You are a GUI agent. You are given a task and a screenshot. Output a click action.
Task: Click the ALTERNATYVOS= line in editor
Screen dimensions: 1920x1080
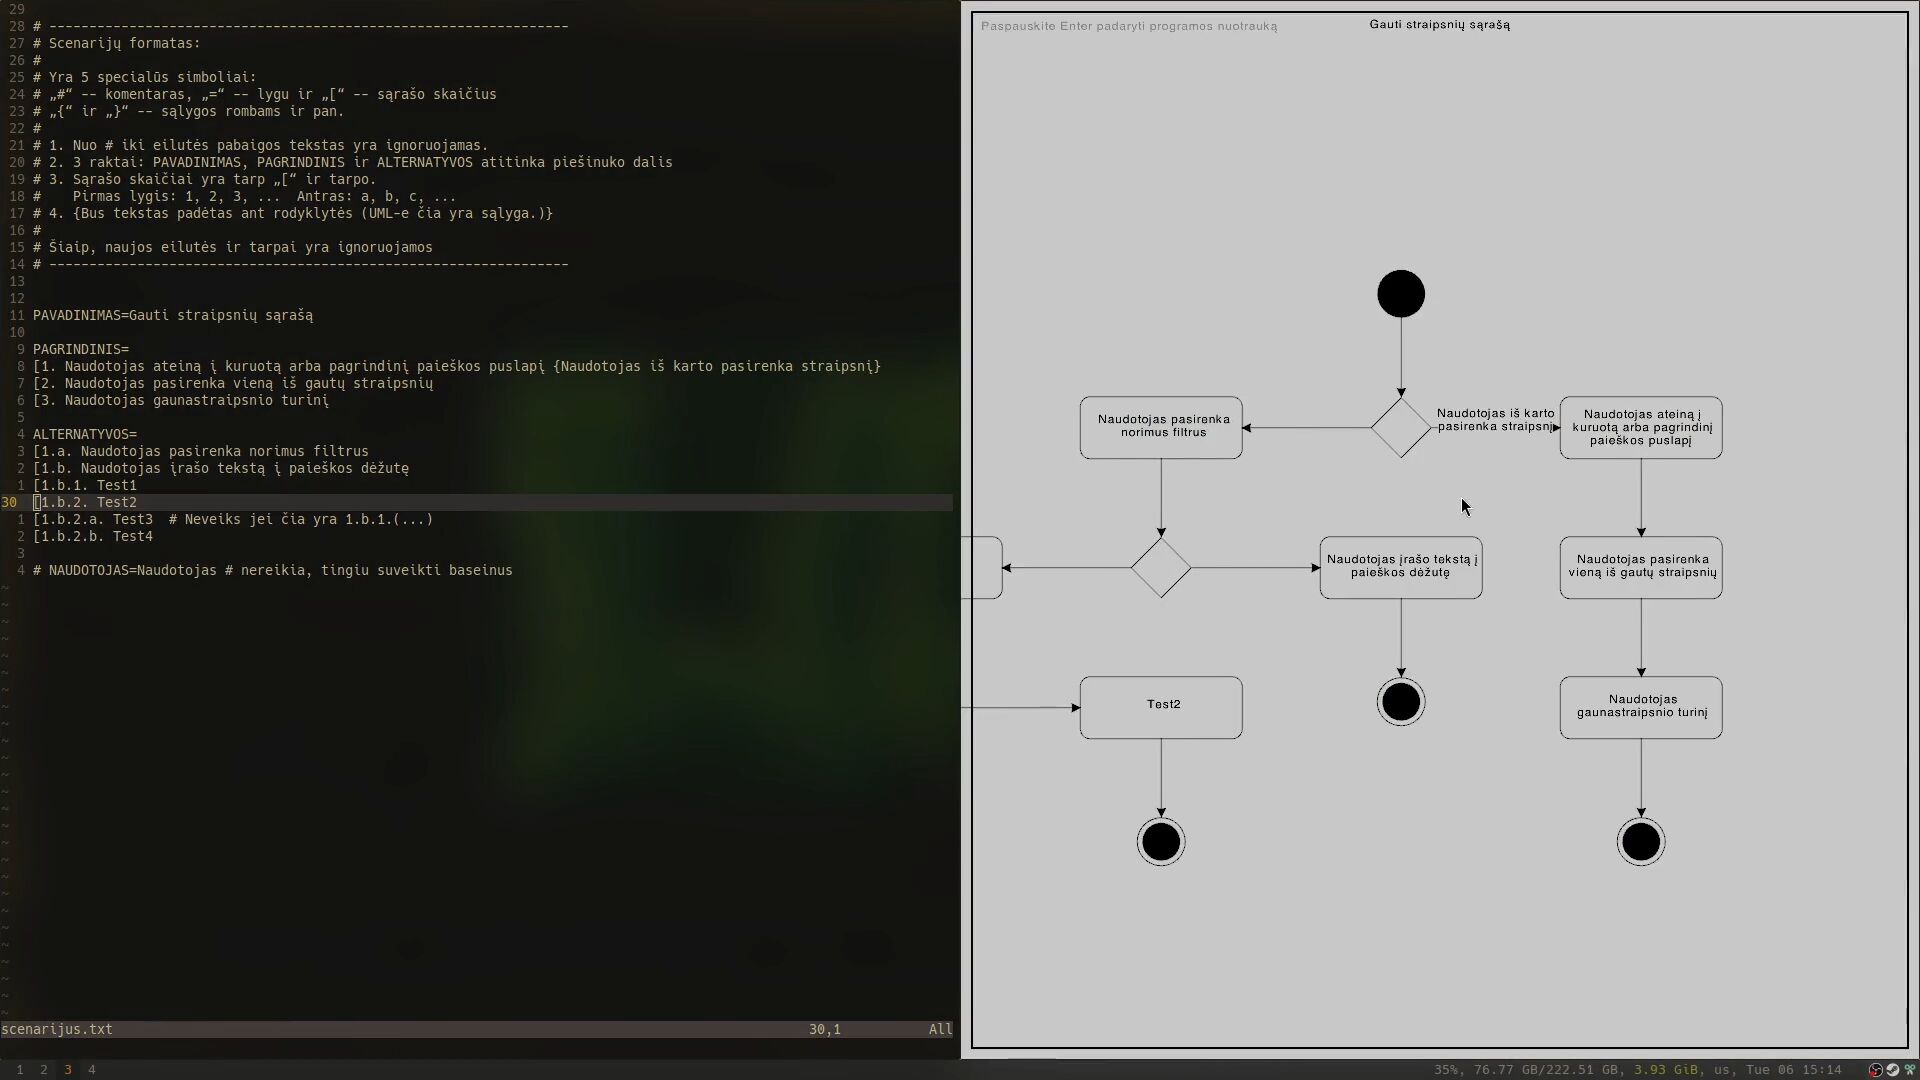85,435
